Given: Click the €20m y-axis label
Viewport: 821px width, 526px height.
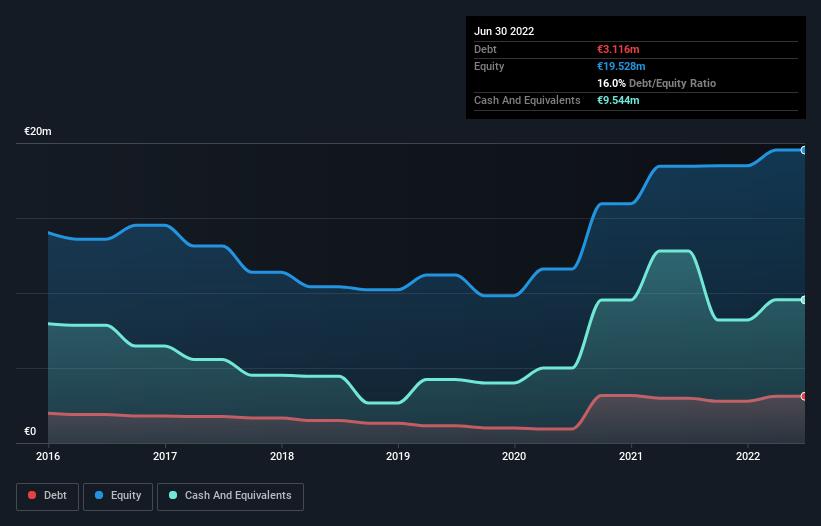Looking at the screenshot, I should click(38, 131).
